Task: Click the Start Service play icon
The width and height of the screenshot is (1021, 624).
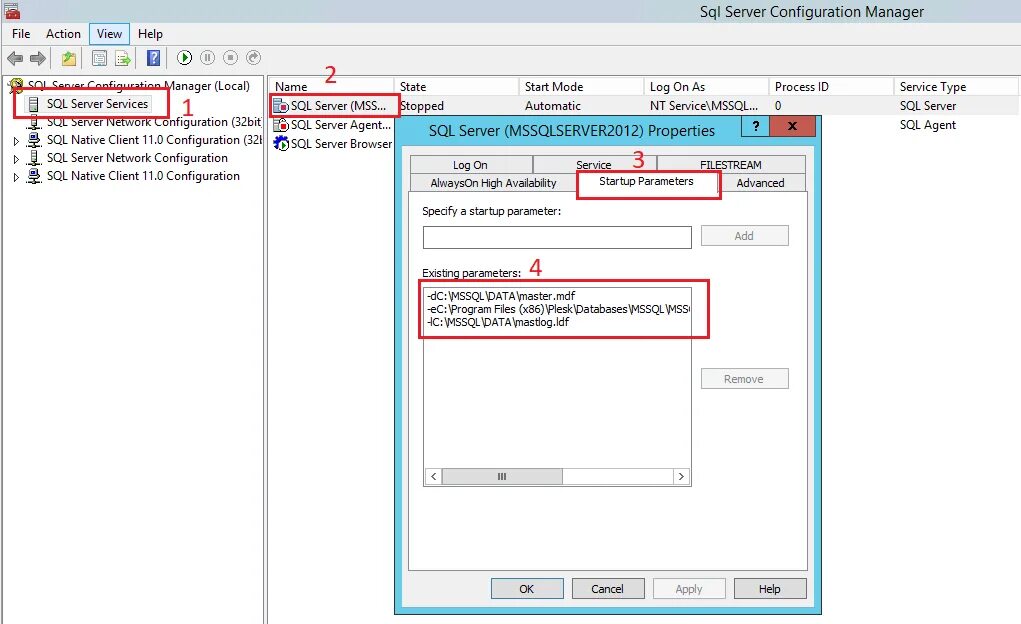Action: click(x=184, y=58)
